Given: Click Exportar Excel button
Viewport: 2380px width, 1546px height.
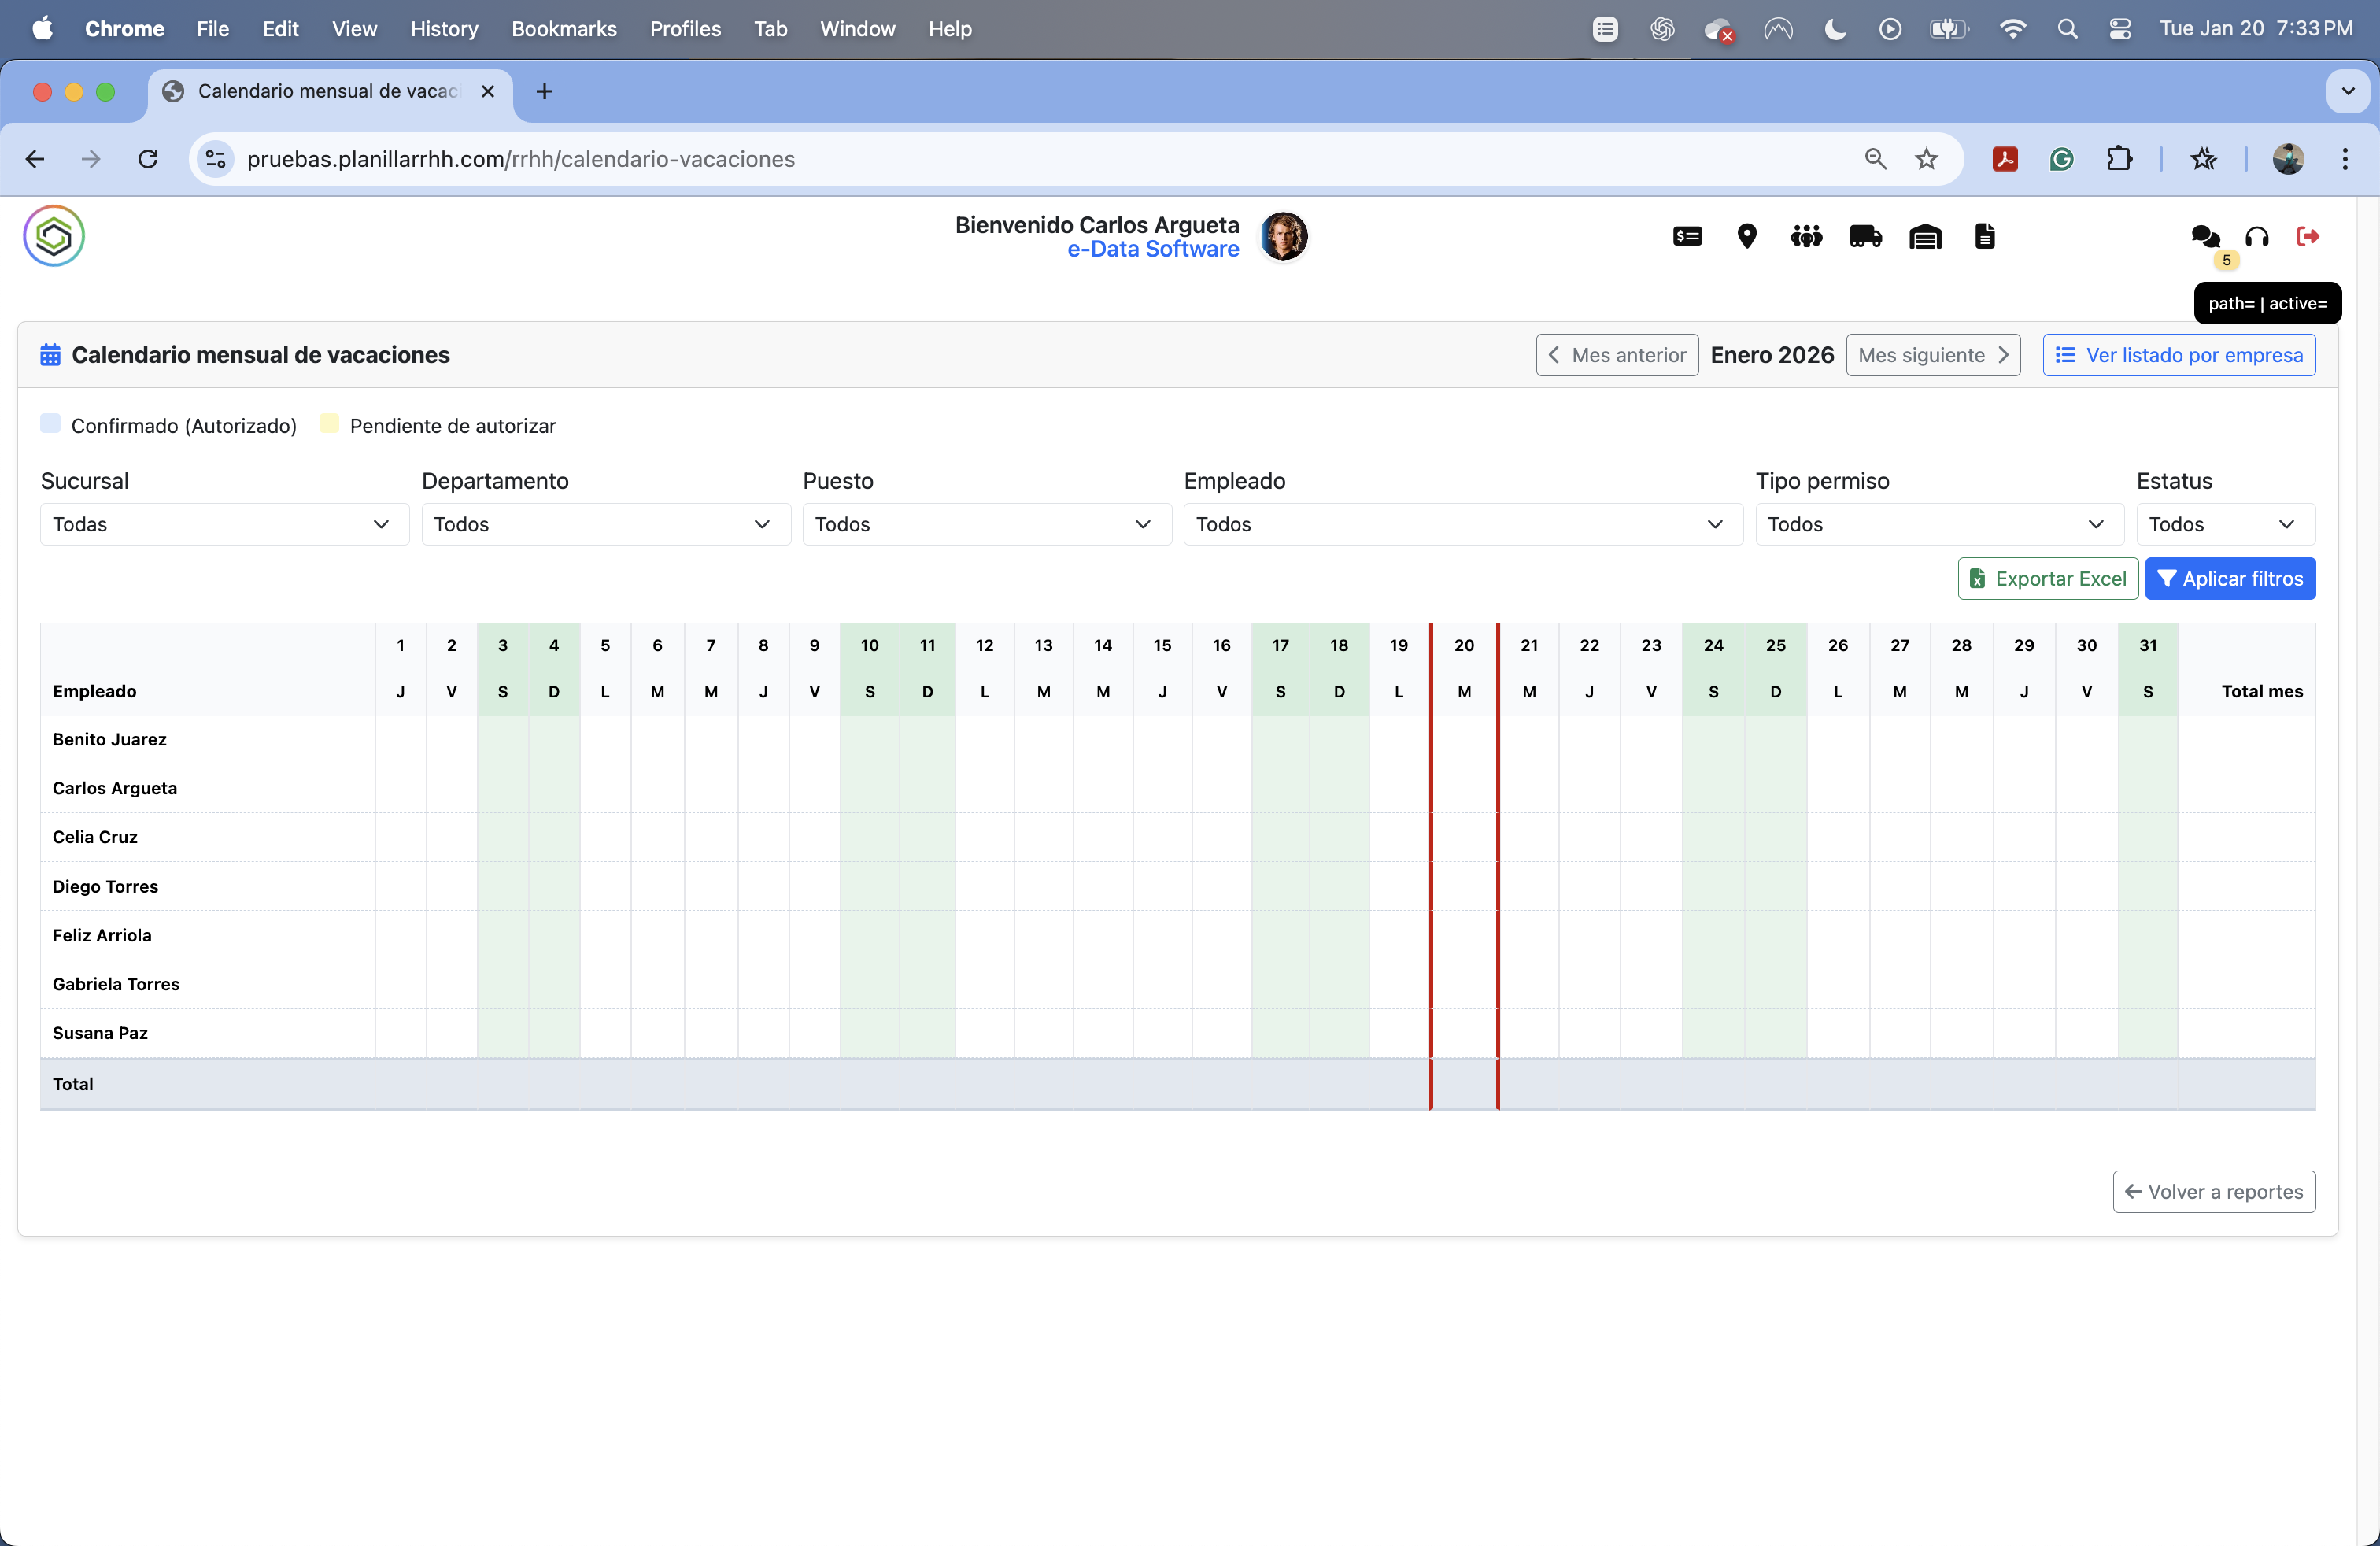Looking at the screenshot, I should [x=2047, y=578].
